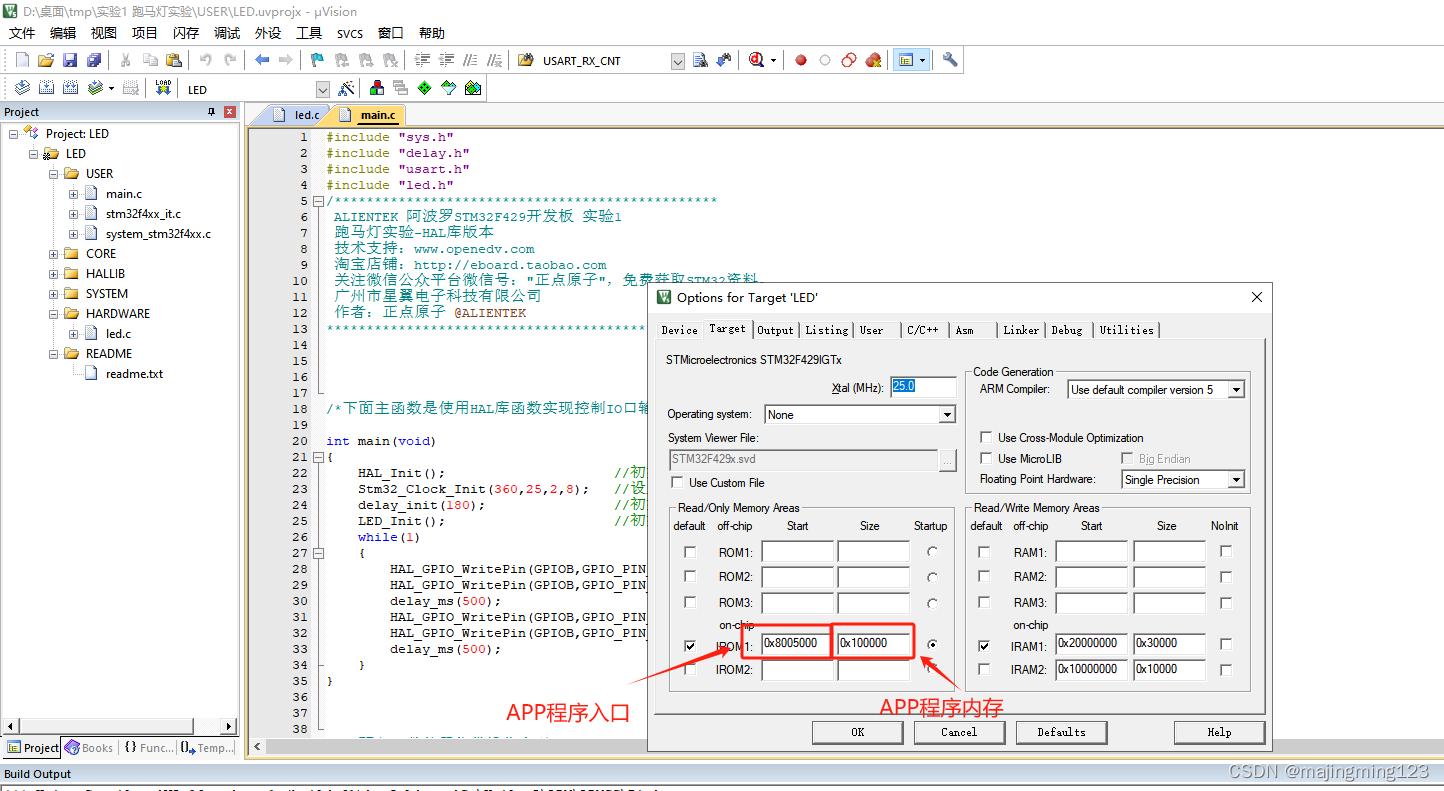Build the target using the Build icon
This screenshot has height=791, width=1444.
[x=46, y=87]
